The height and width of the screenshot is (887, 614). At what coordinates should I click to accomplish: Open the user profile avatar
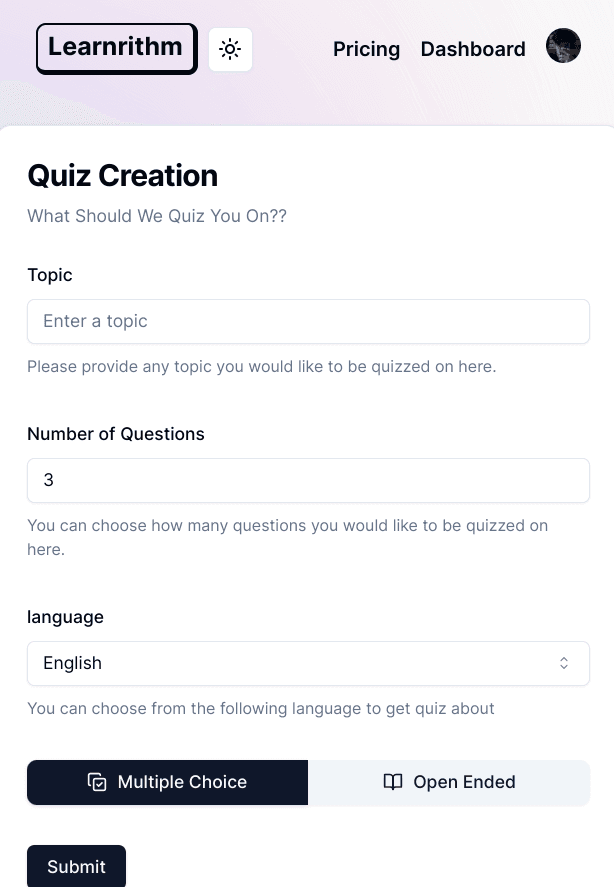(563, 46)
